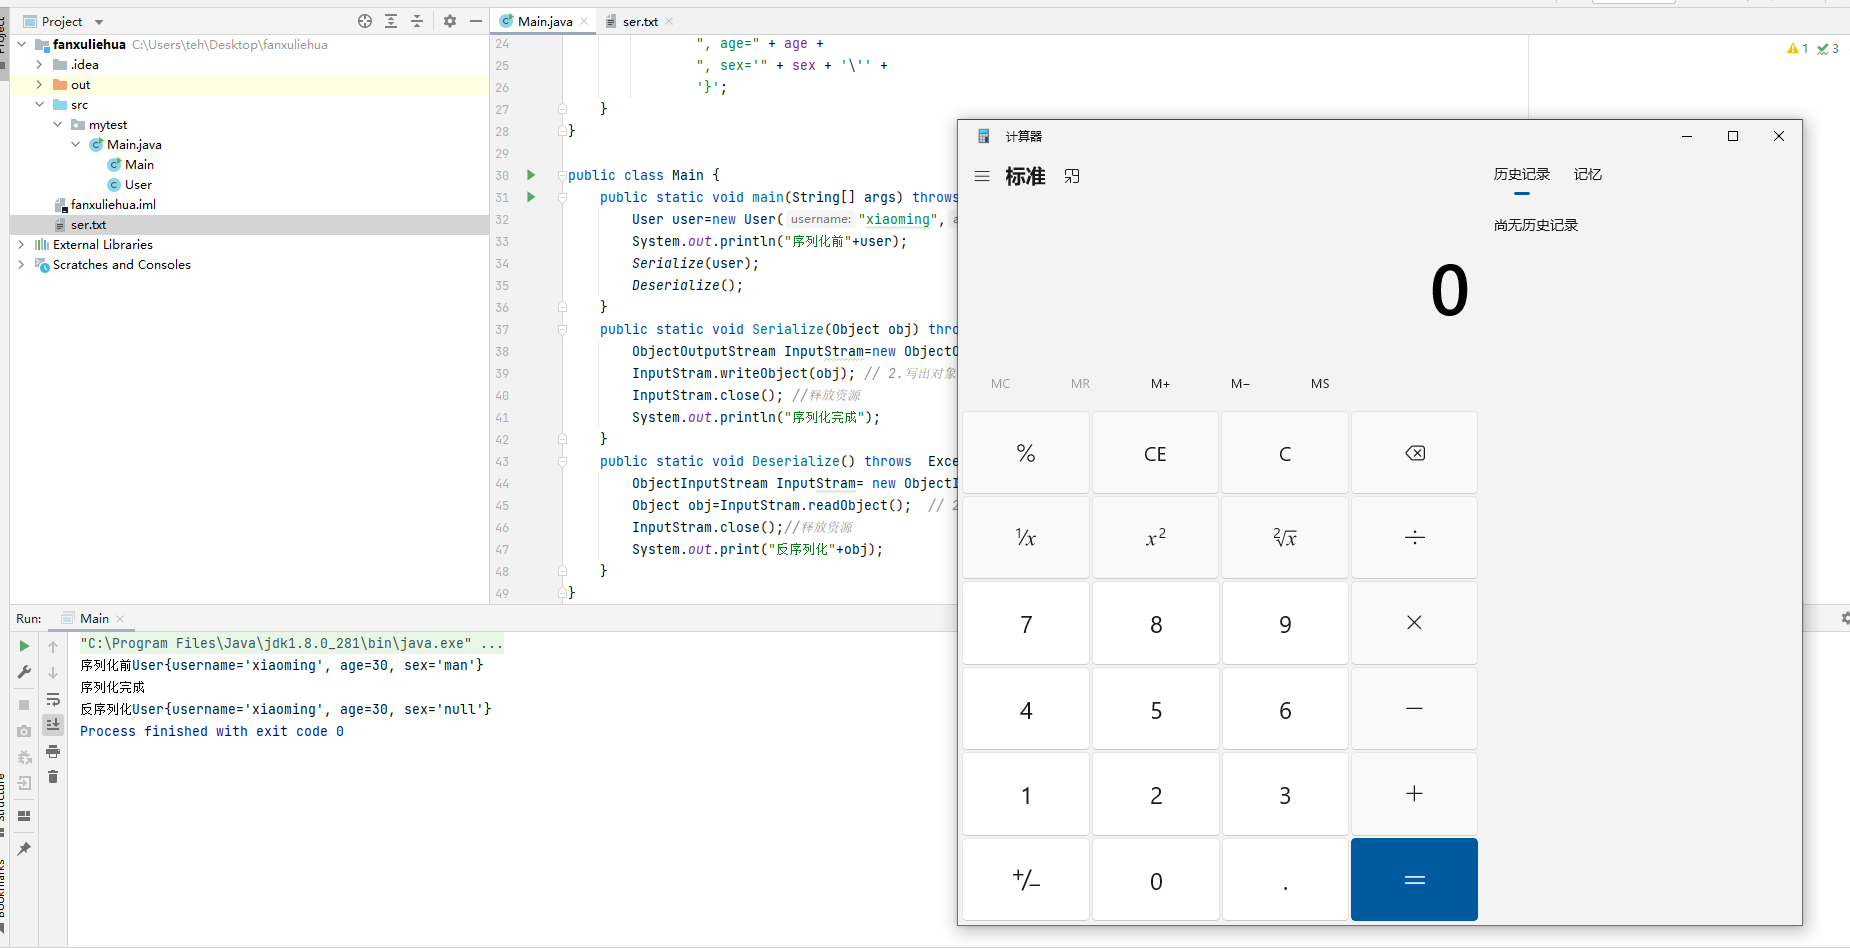The height and width of the screenshot is (948, 1850).
Task: Collapse the Main.java node
Action: click(x=76, y=144)
